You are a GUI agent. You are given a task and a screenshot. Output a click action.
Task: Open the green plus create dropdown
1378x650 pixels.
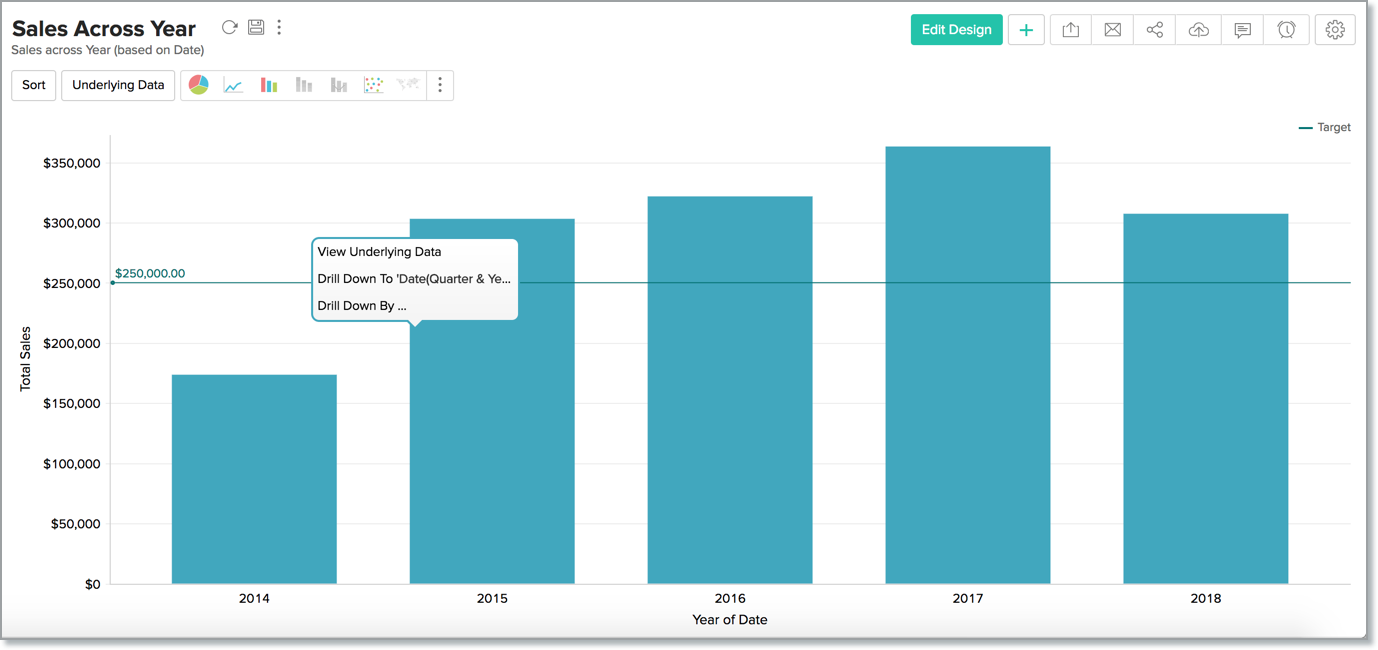pos(1026,30)
